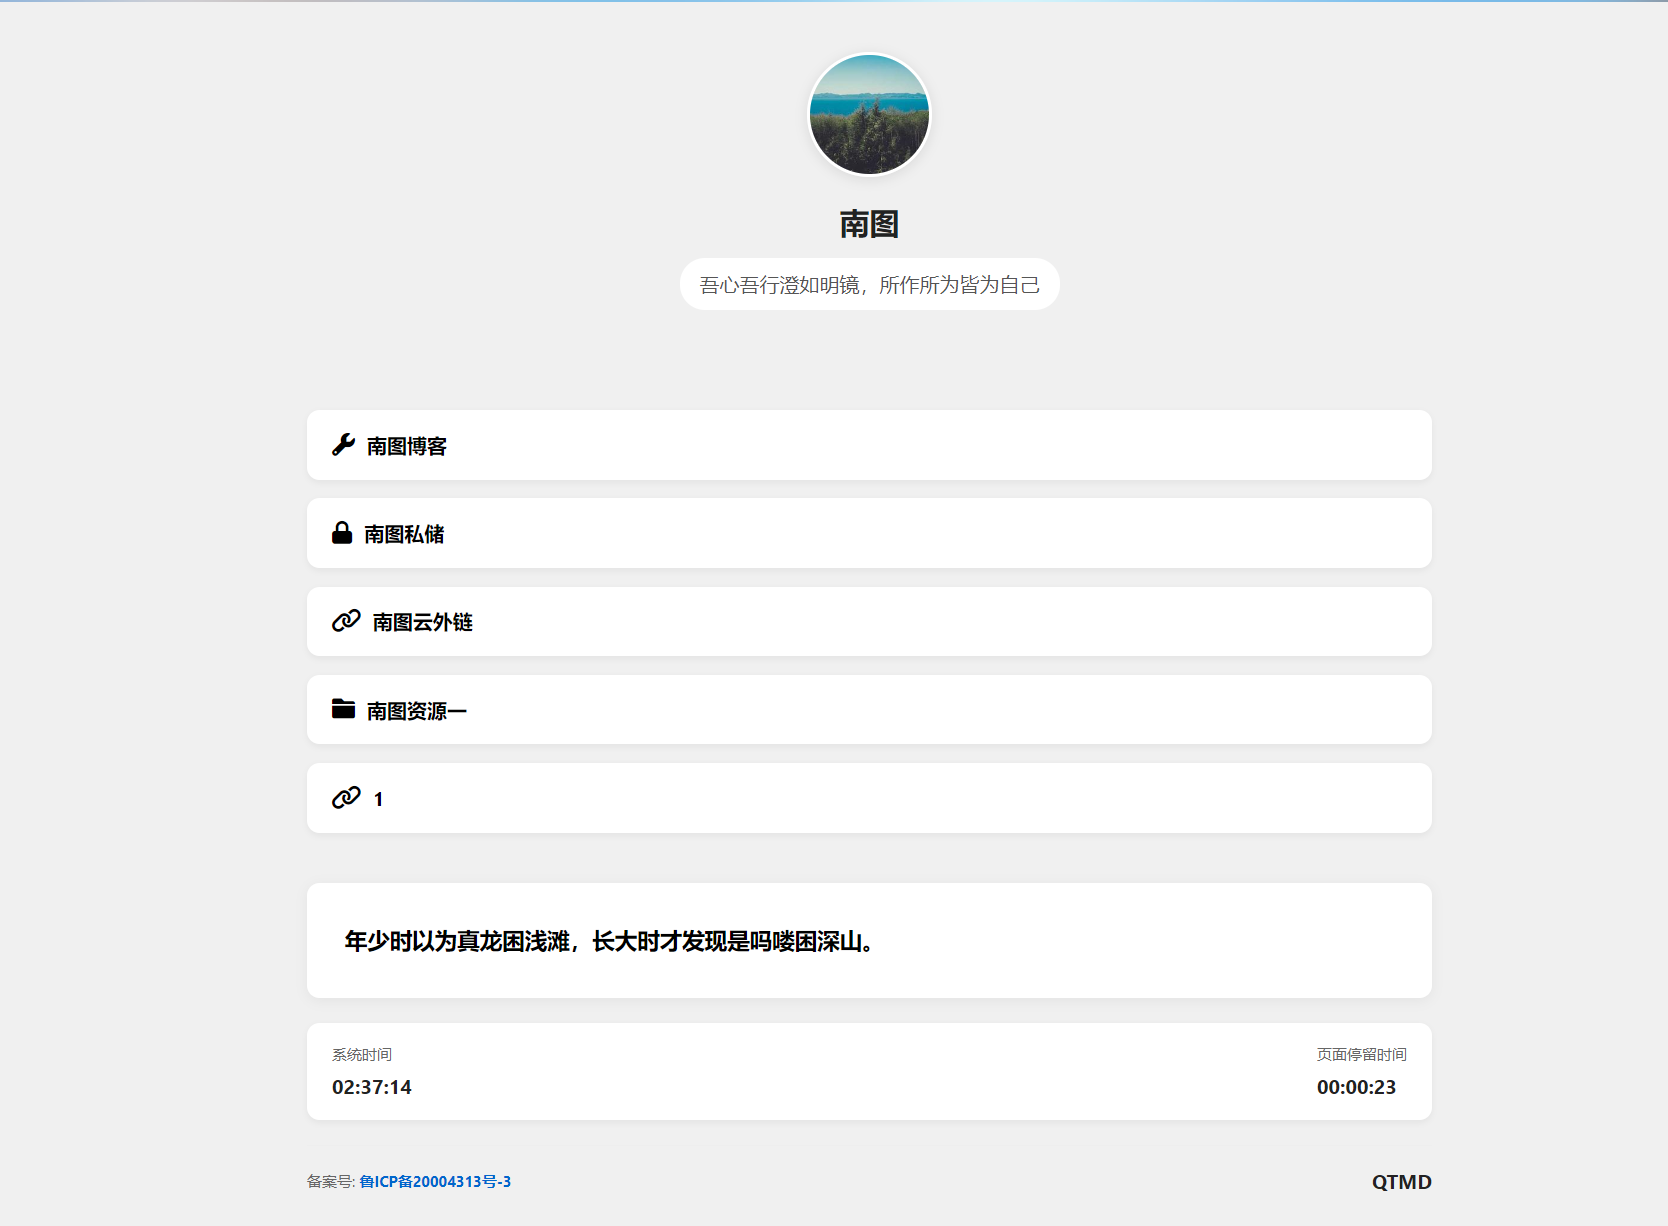Click the card labeled 1

pos(869,797)
